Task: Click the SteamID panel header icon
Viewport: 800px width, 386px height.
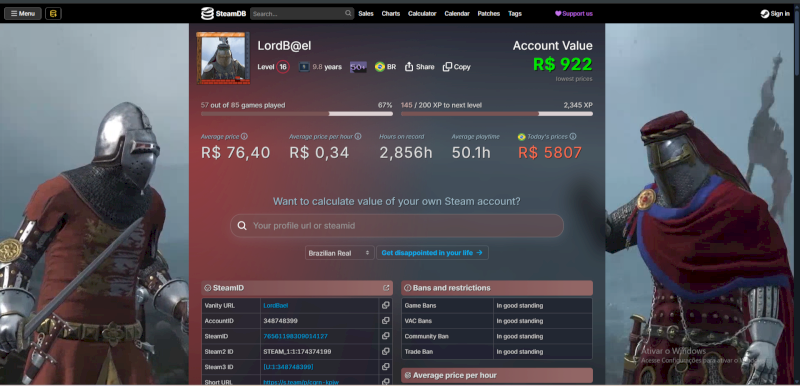Action: [x=208, y=288]
